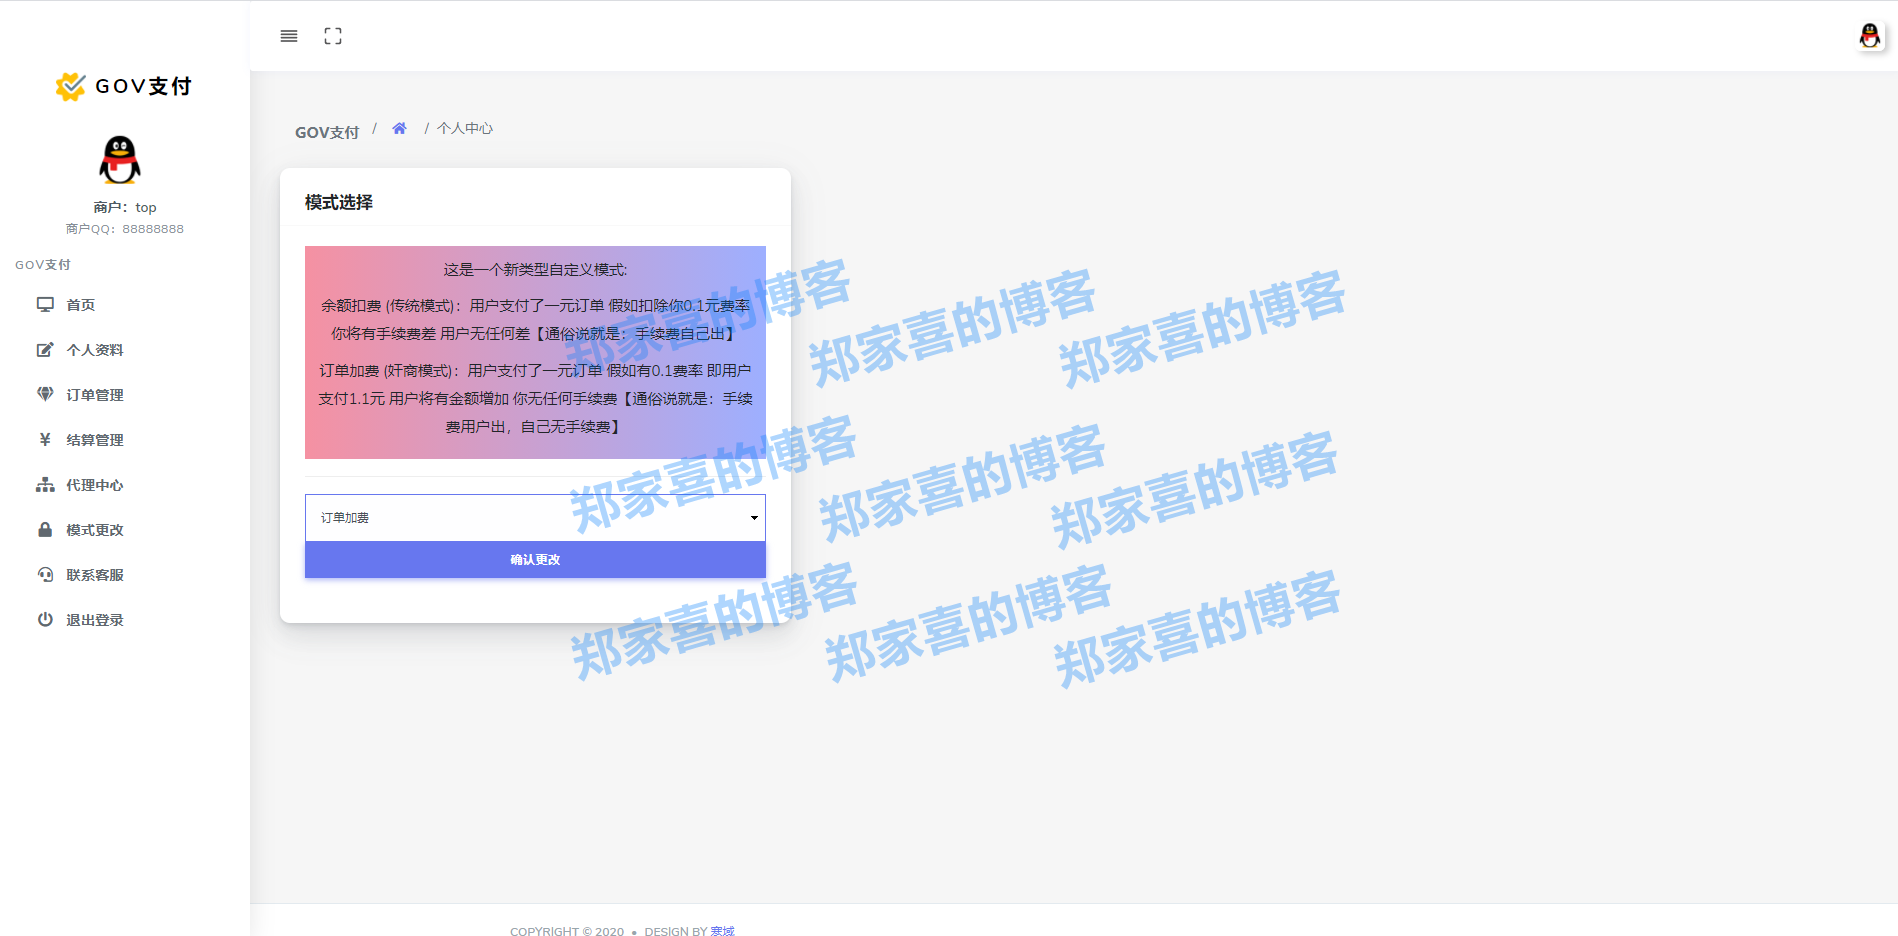
Task: Click the edit icon next to 个人资料
Action: tap(45, 349)
